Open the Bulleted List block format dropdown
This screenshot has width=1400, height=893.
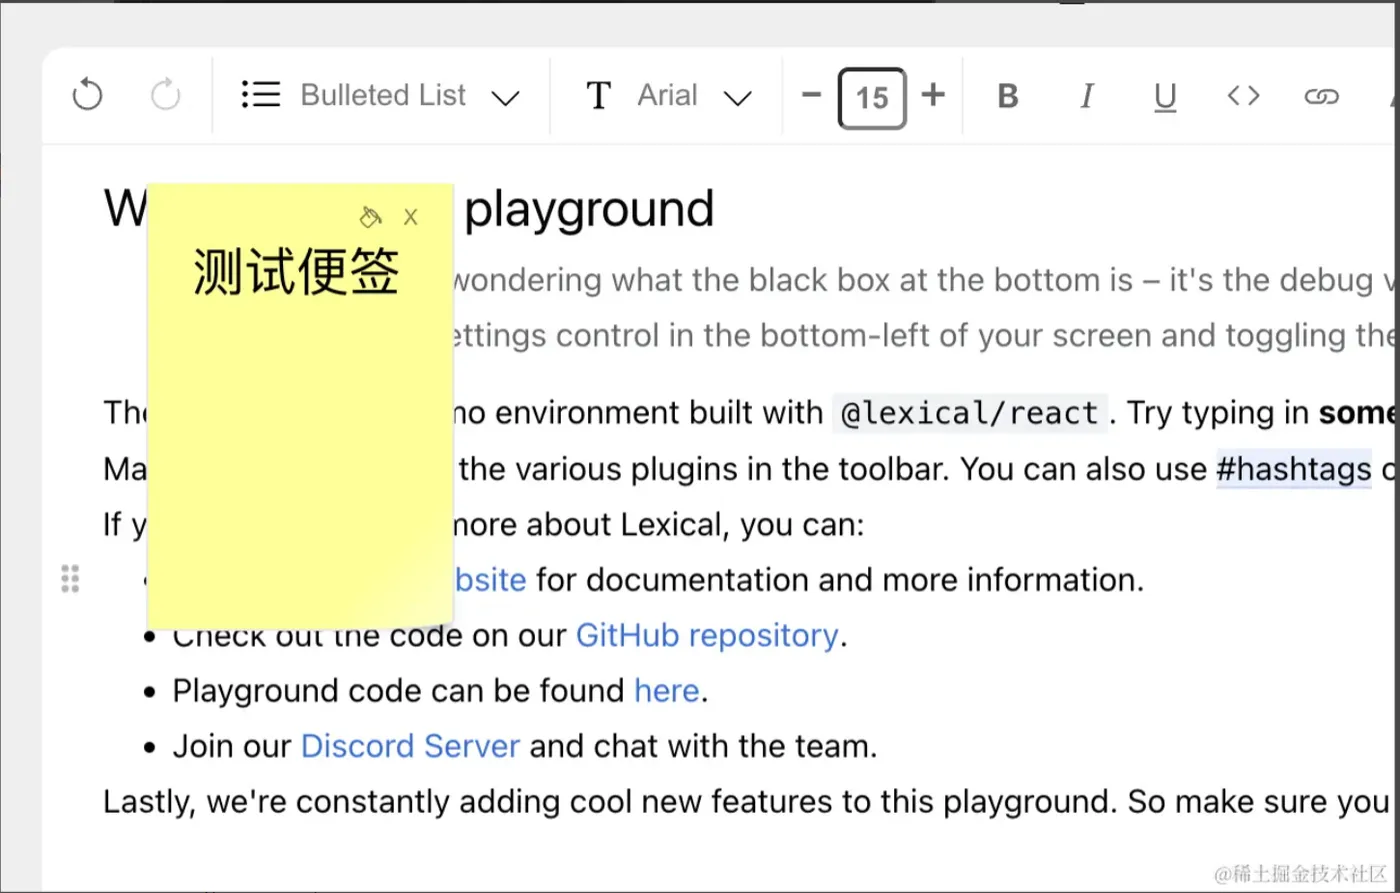click(381, 96)
